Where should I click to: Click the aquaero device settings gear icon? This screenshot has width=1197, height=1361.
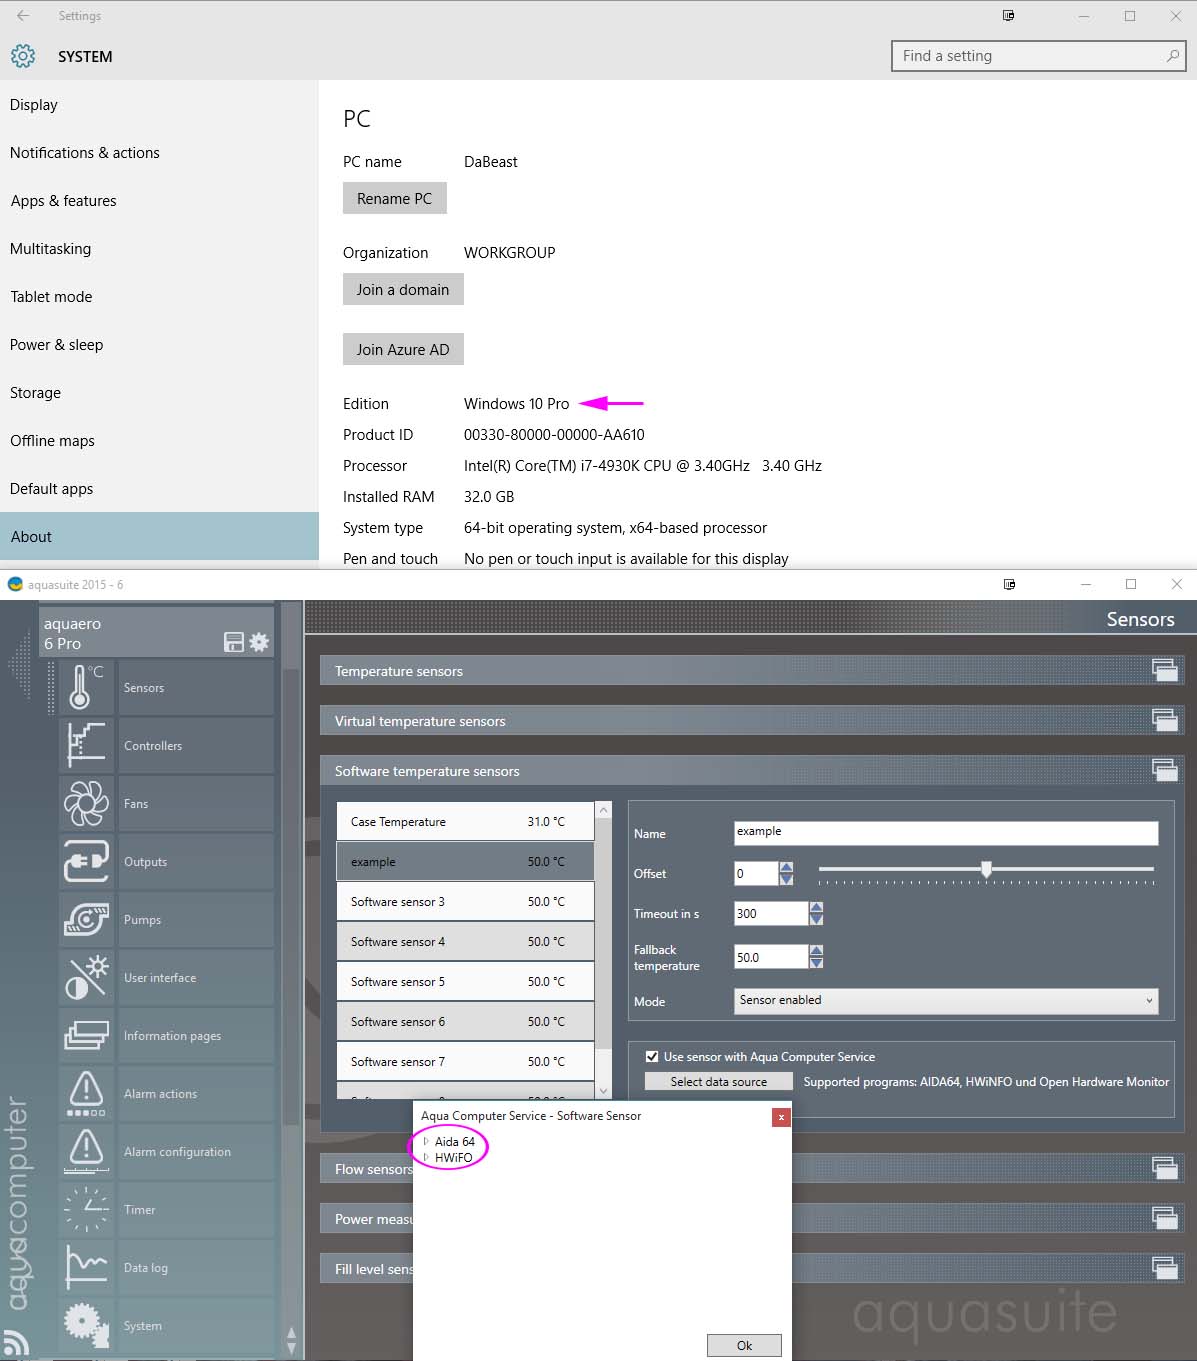[259, 642]
